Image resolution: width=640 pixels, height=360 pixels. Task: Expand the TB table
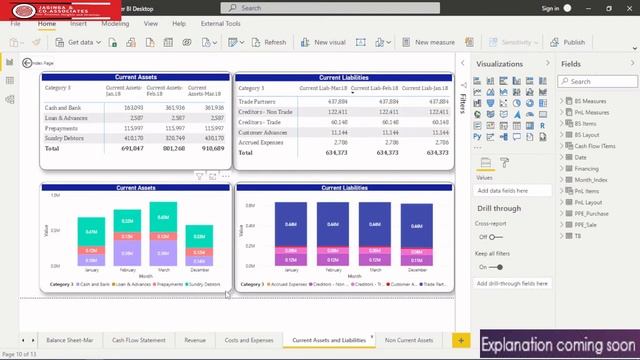tap(562, 236)
